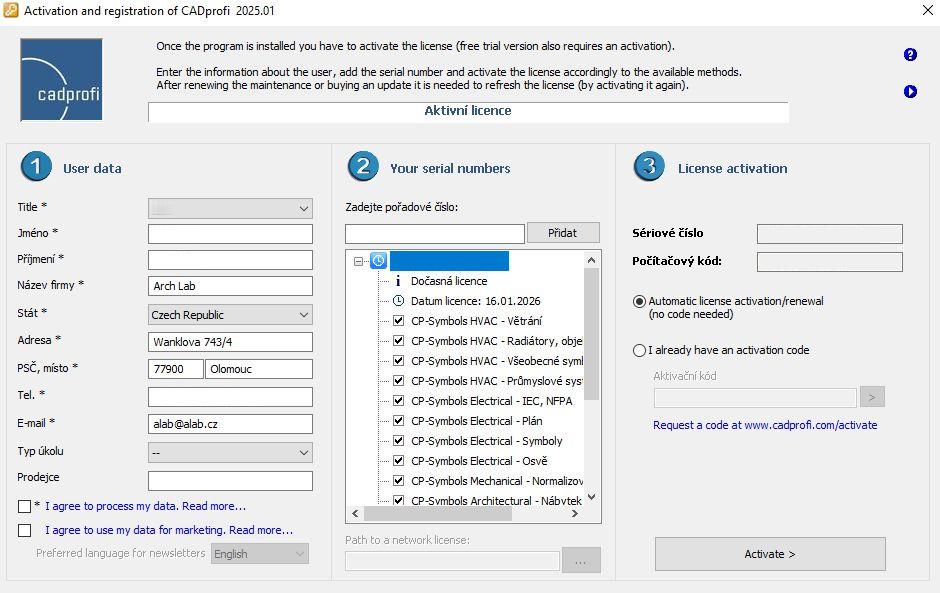Click the info icon beside Dočasná licence
The height and width of the screenshot is (593, 940).
(398, 281)
